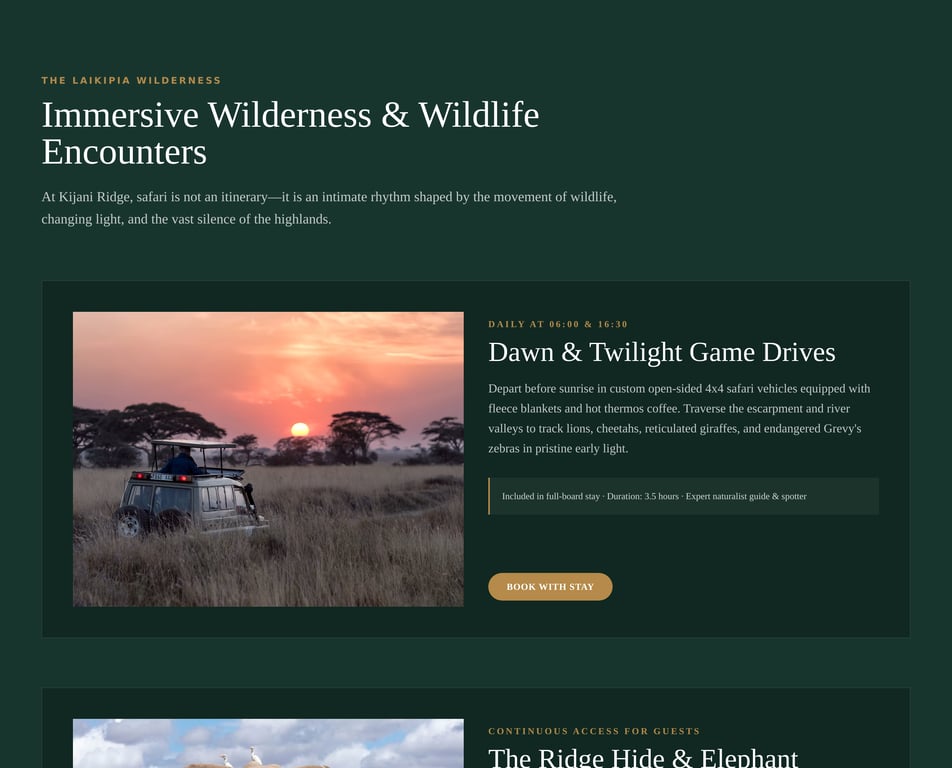This screenshot has width=952, height=768.
Task: Select 'Continuous access for guests' label
Action: tap(594, 731)
